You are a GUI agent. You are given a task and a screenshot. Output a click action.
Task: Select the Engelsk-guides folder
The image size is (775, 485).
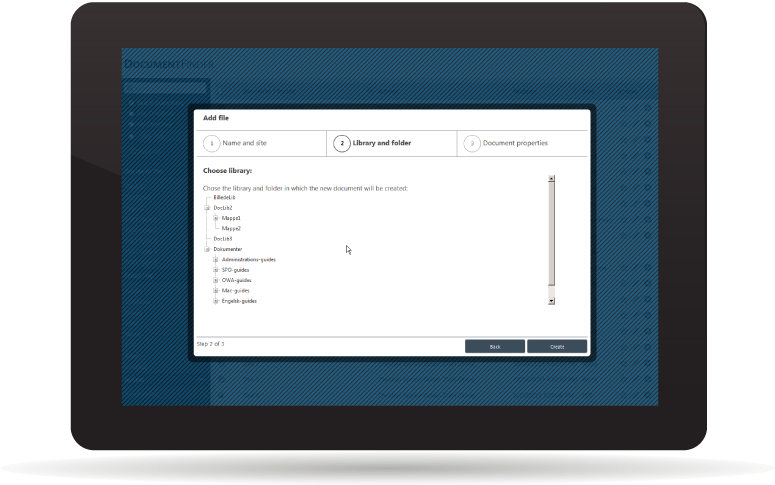pyautogui.click(x=239, y=301)
